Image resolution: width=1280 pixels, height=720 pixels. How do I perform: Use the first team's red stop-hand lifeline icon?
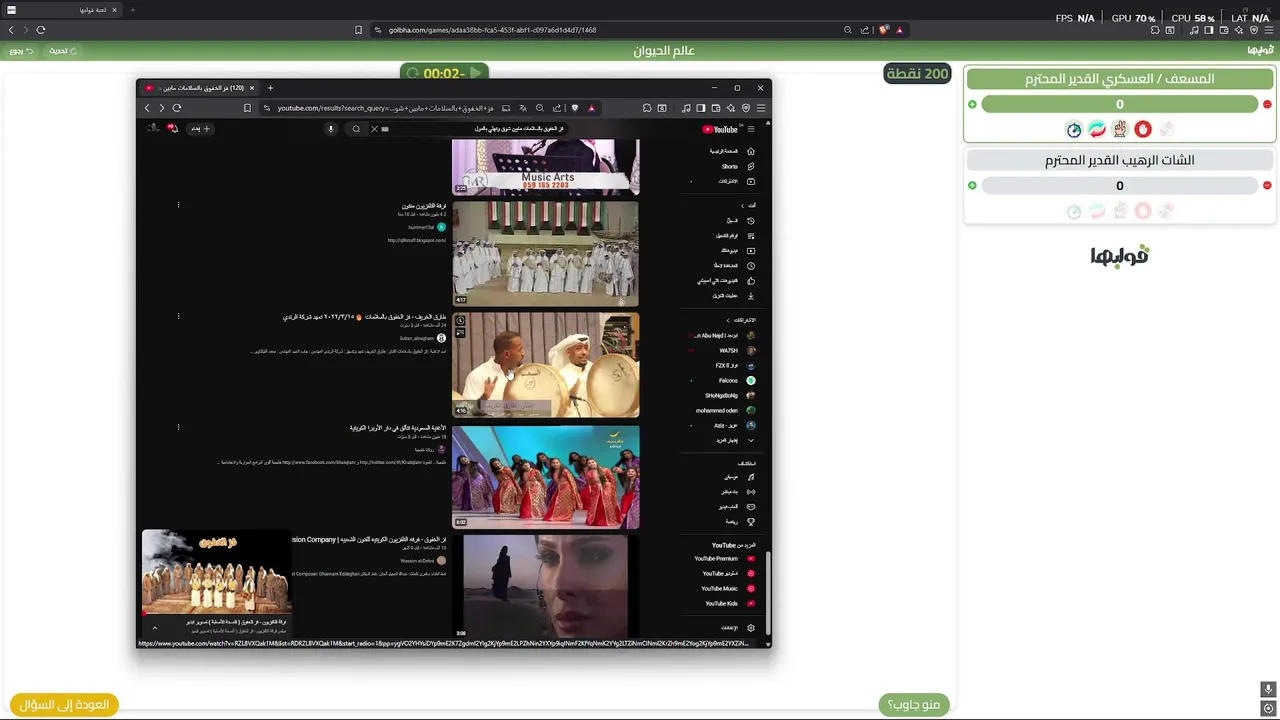(1143, 129)
